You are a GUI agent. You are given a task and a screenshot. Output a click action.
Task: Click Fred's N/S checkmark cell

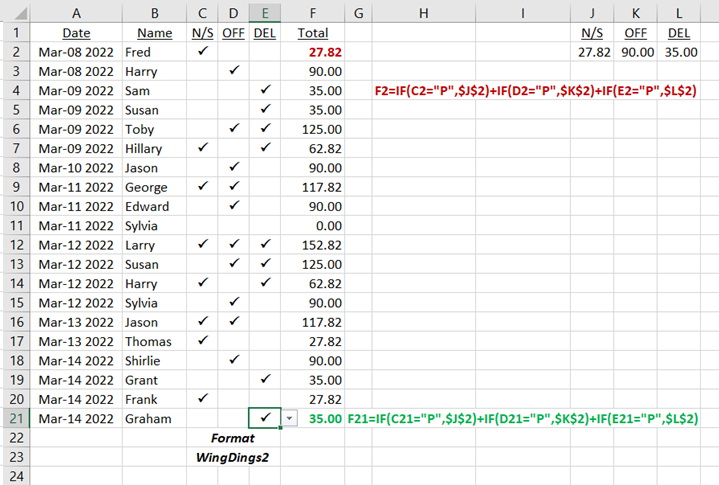[203, 51]
